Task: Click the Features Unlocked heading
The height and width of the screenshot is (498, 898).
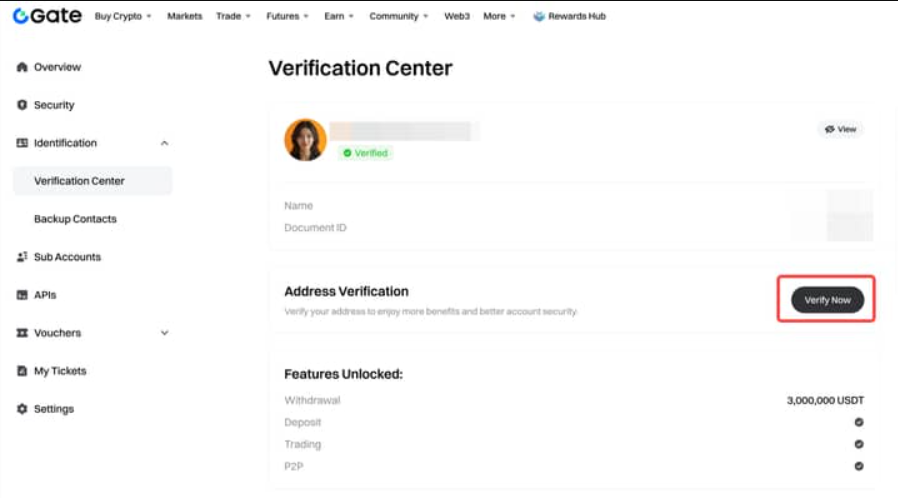Action: tap(344, 374)
